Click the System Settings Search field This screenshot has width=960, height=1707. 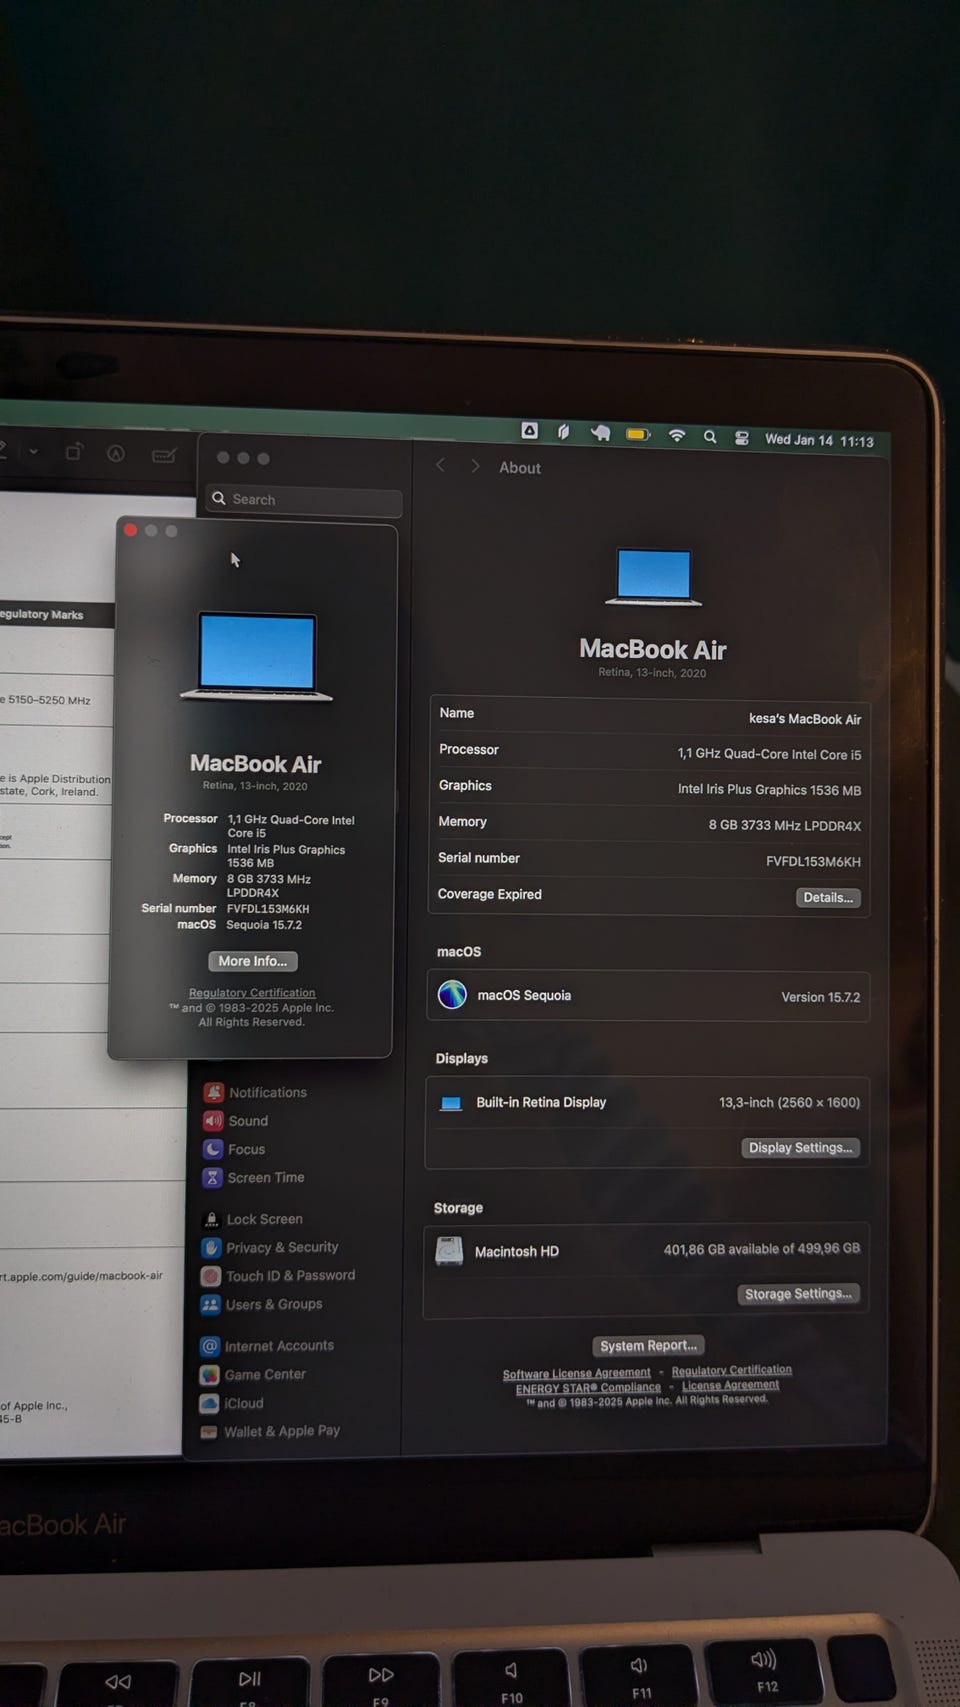304,499
